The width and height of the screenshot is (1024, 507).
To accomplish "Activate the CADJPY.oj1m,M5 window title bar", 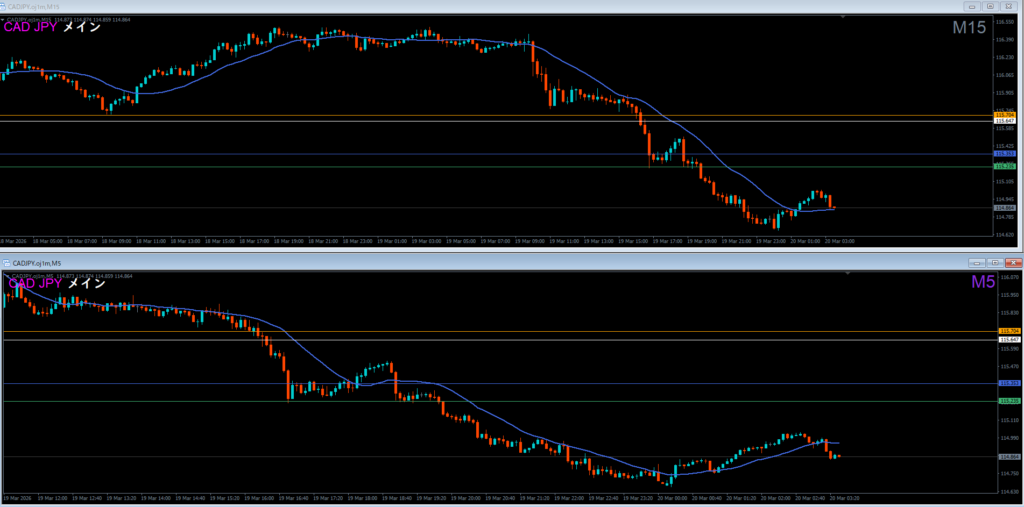I will click(x=500, y=262).
